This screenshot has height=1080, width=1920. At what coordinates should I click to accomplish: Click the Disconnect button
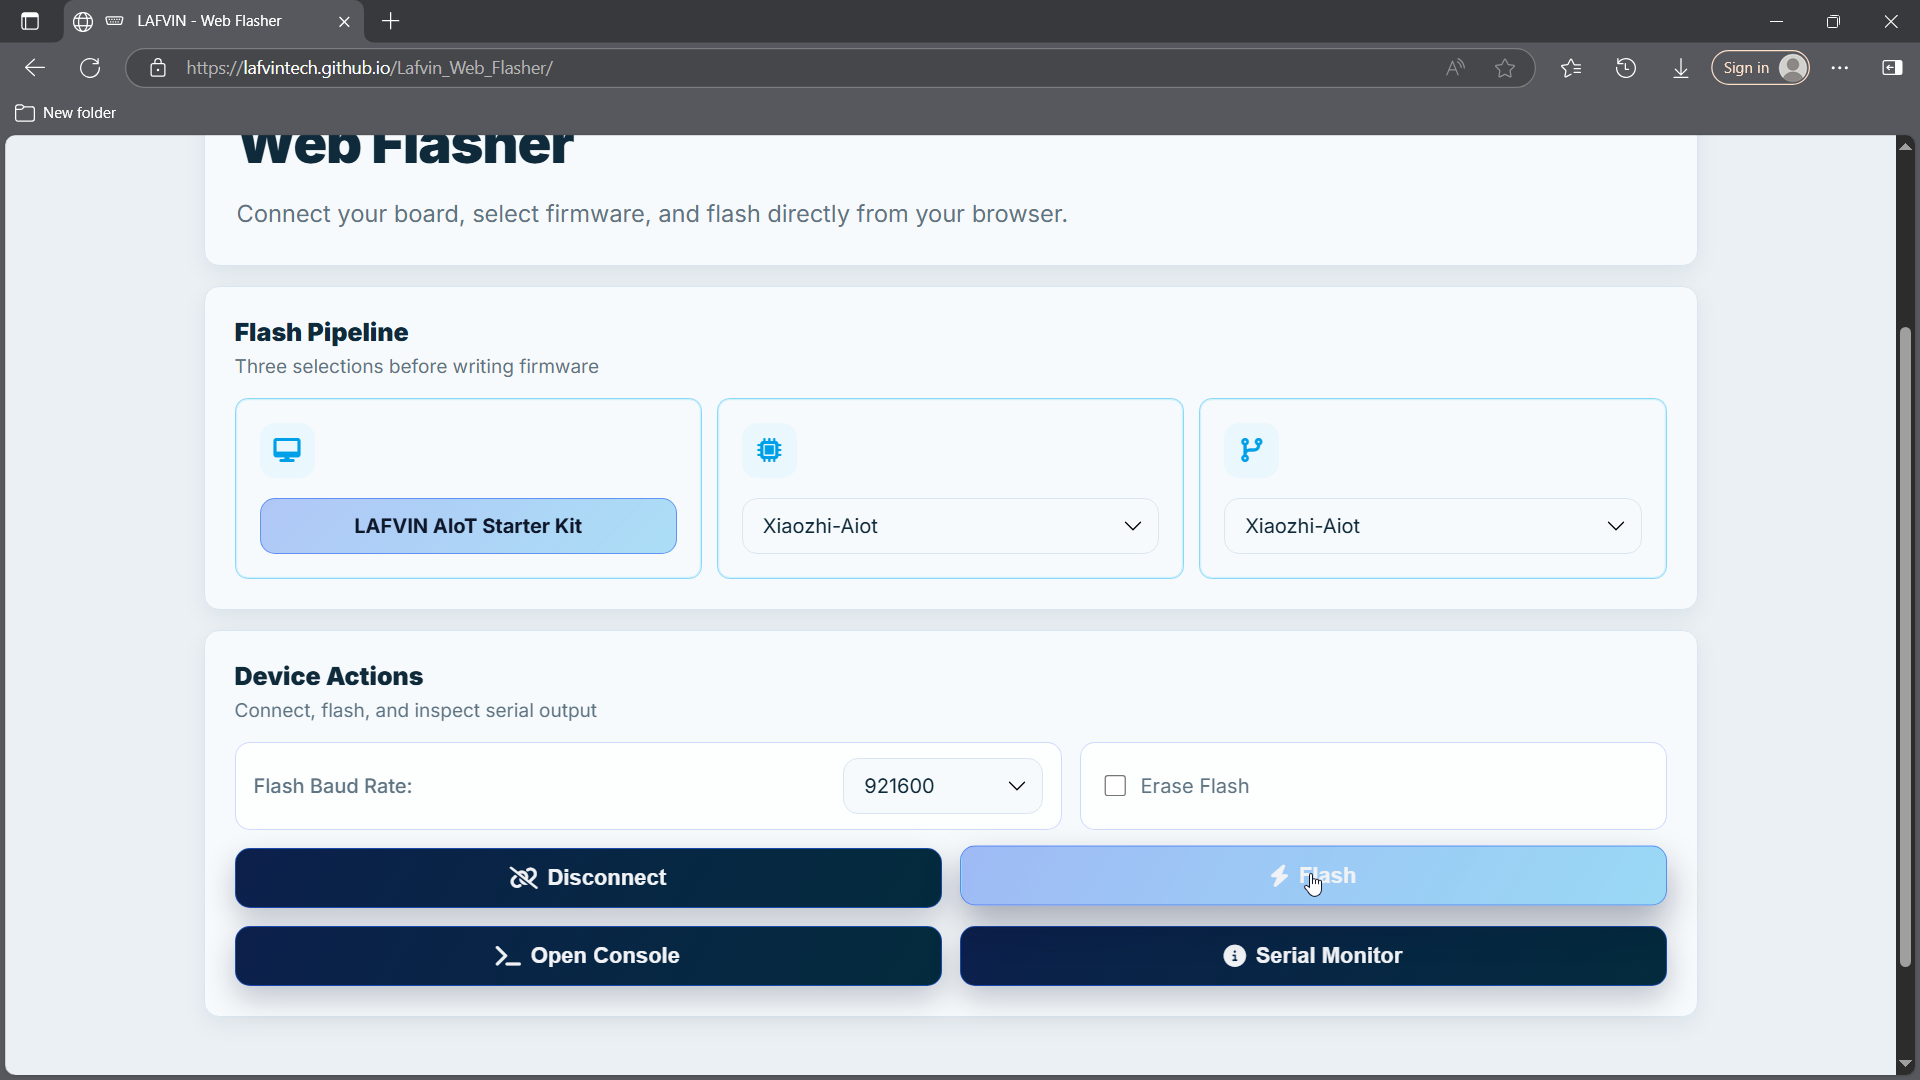(588, 878)
